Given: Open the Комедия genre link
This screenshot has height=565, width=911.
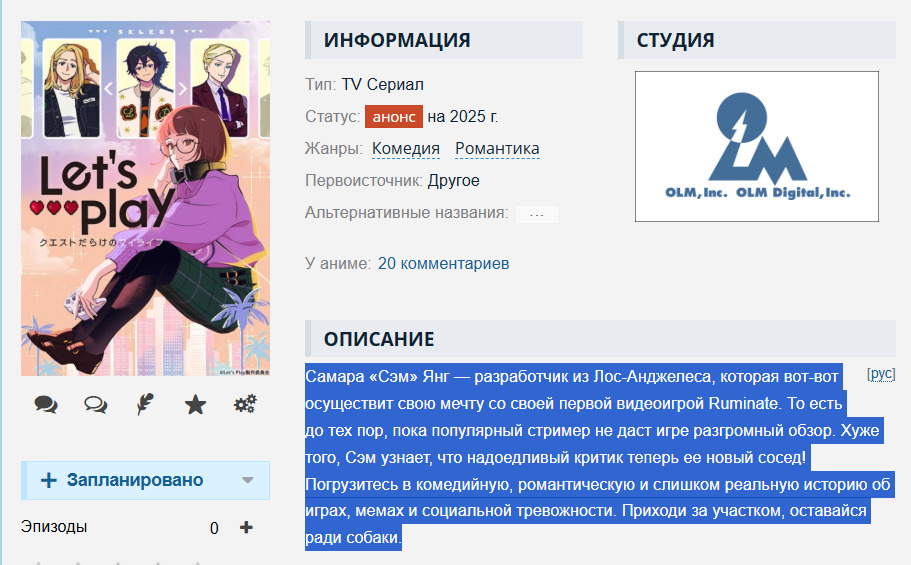Looking at the screenshot, I should [406, 149].
